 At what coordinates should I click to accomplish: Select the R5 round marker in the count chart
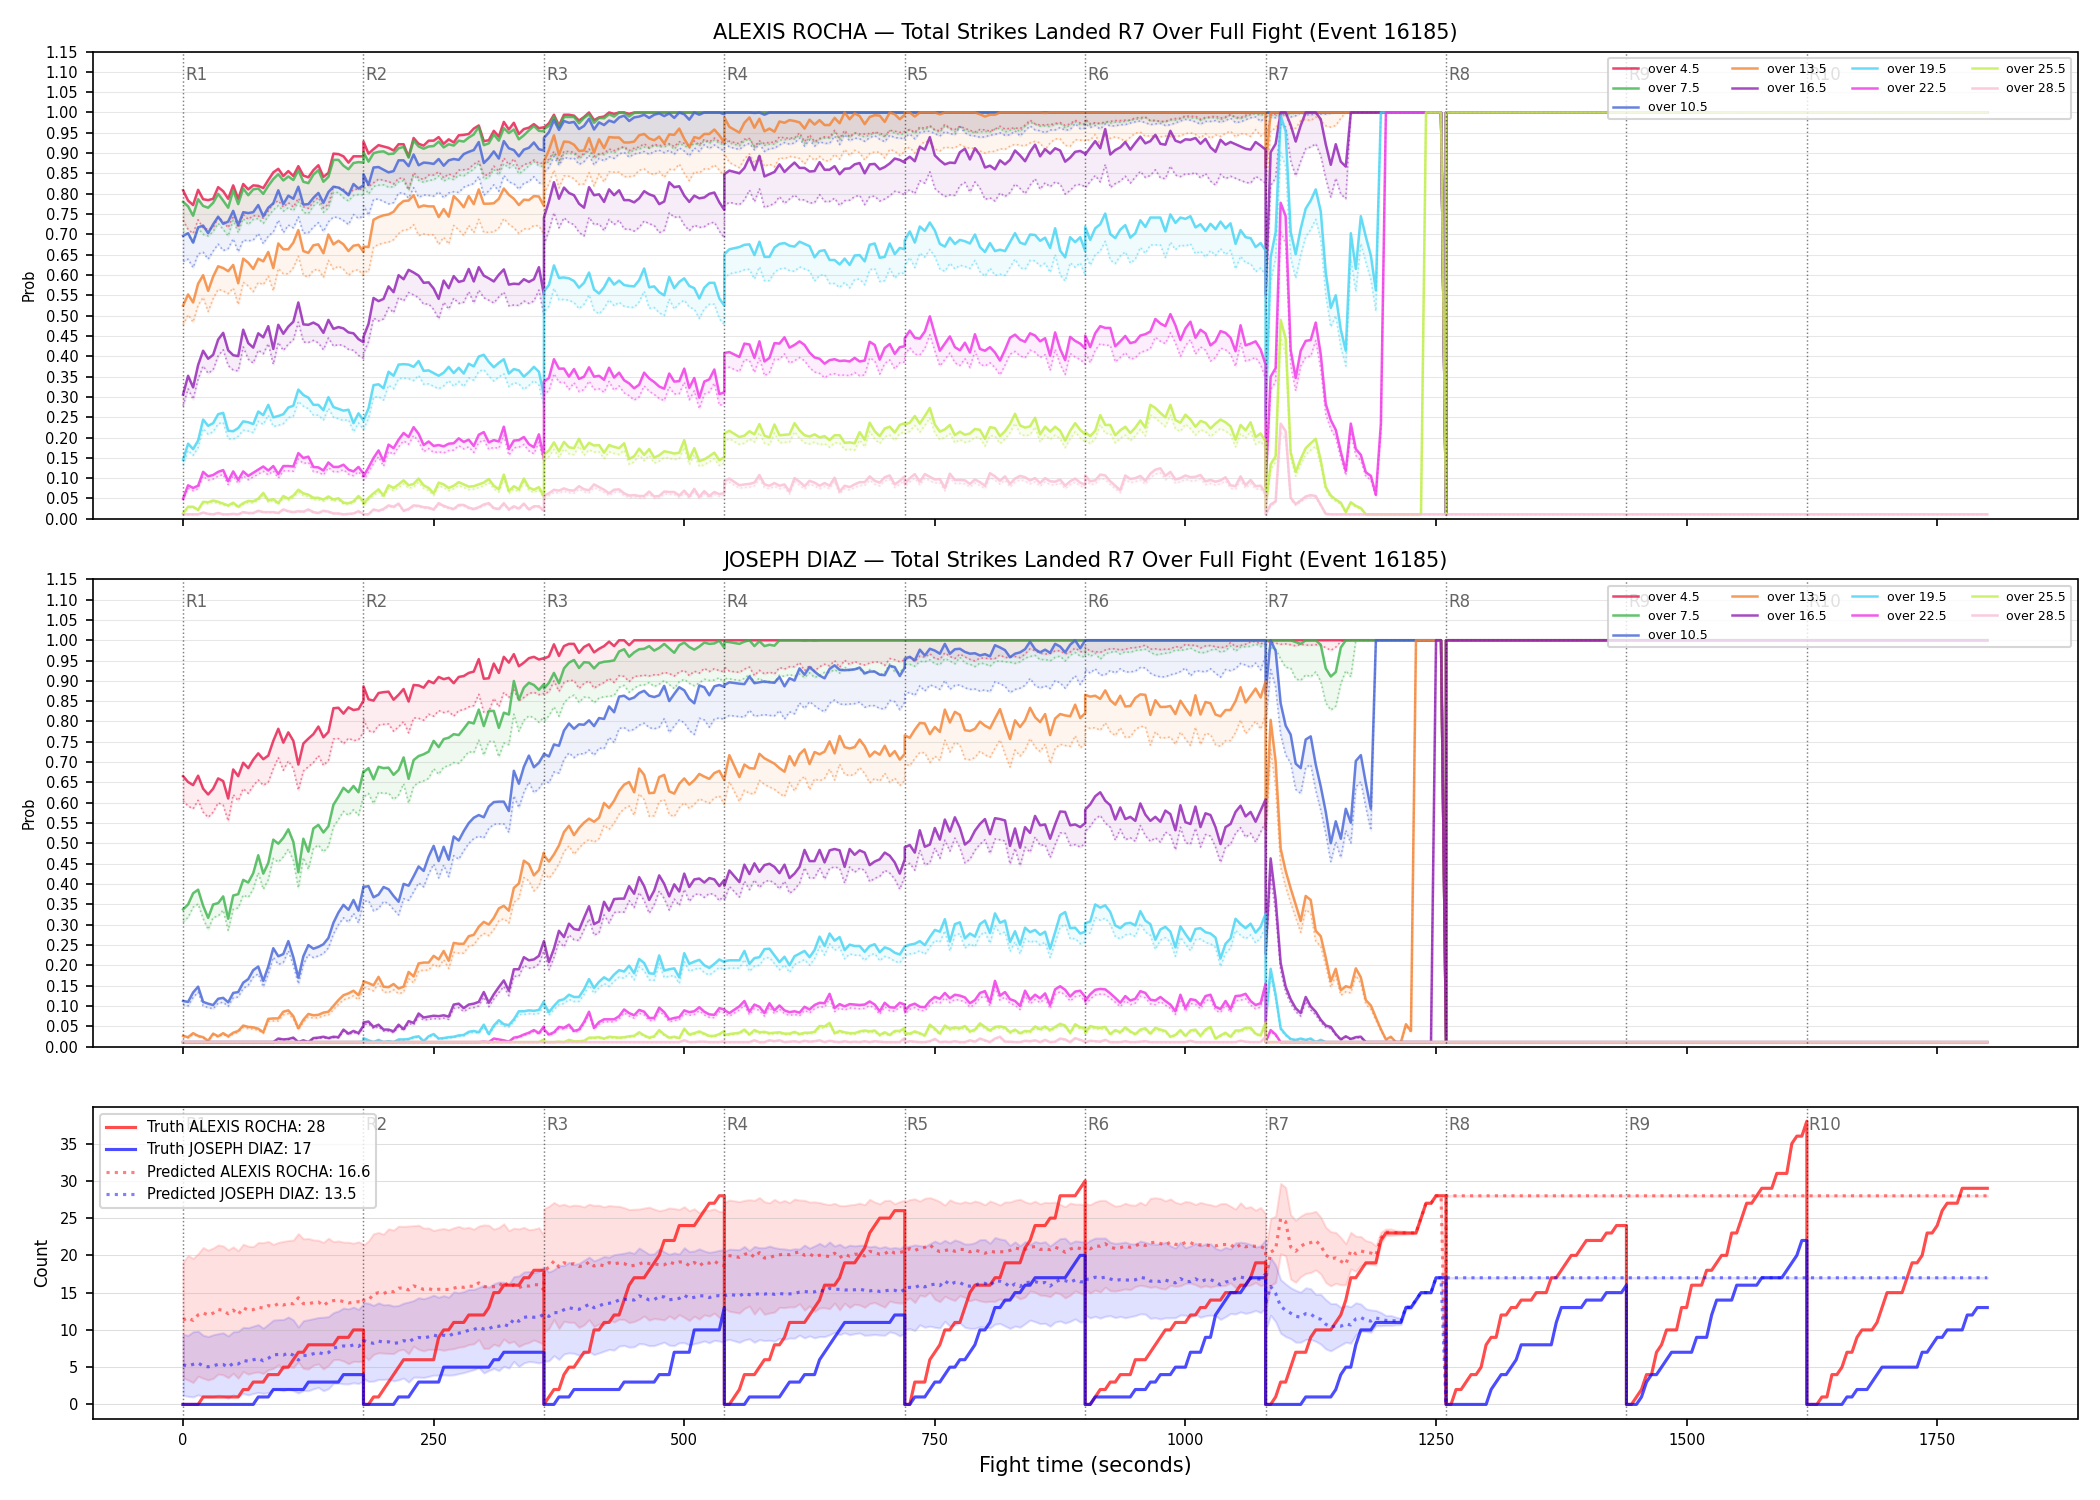coord(917,1124)
